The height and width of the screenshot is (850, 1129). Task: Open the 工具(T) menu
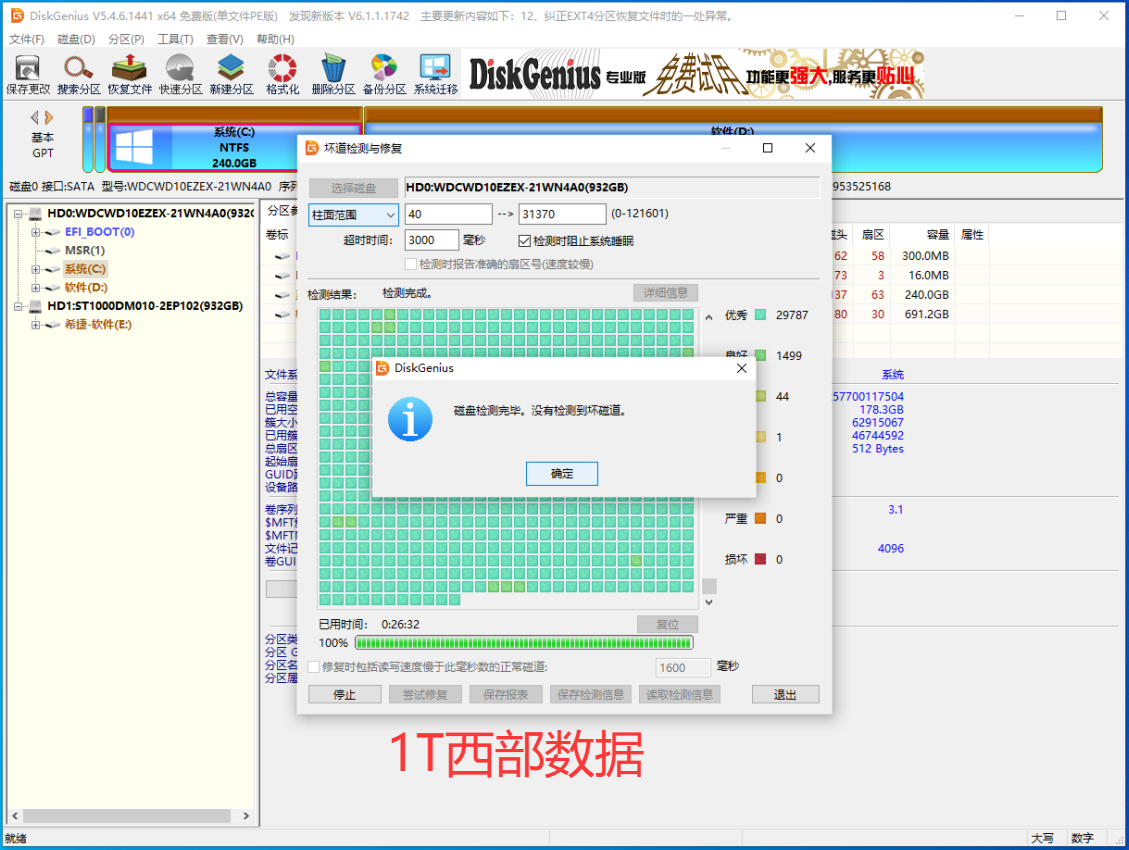tap(175, 39)
